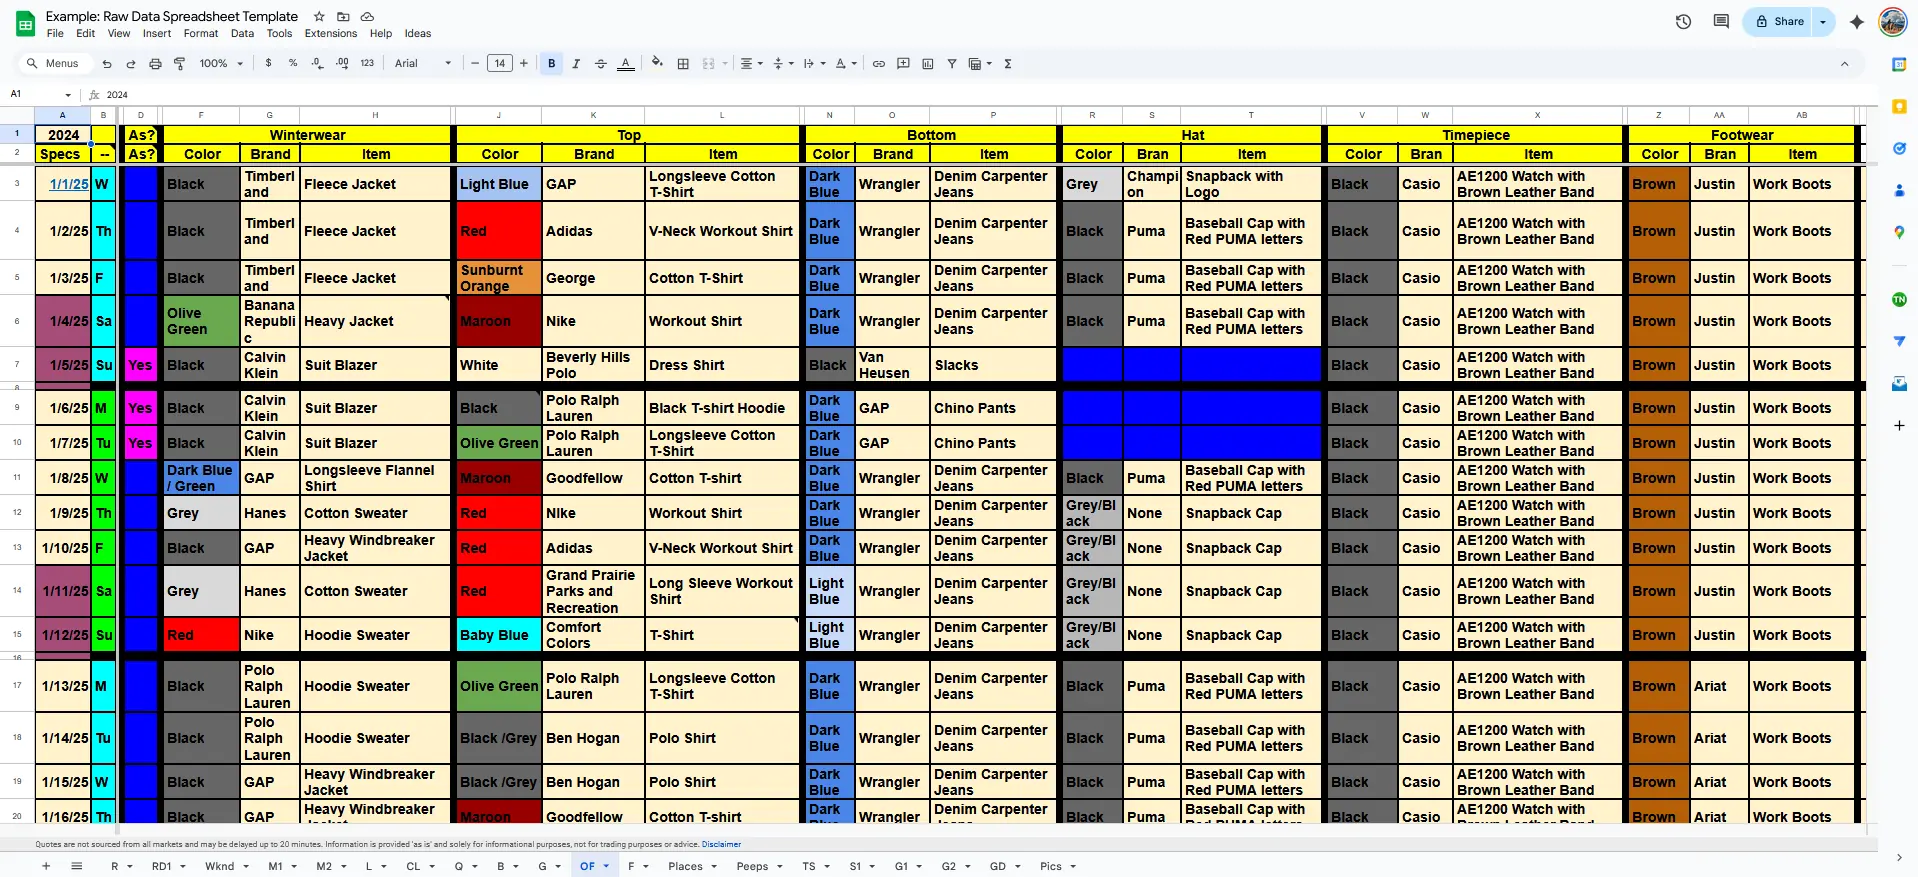Click the font size field showing 14
This screenshot has width=1918, height=877.
pyautogui.click(x=499, y=64)
